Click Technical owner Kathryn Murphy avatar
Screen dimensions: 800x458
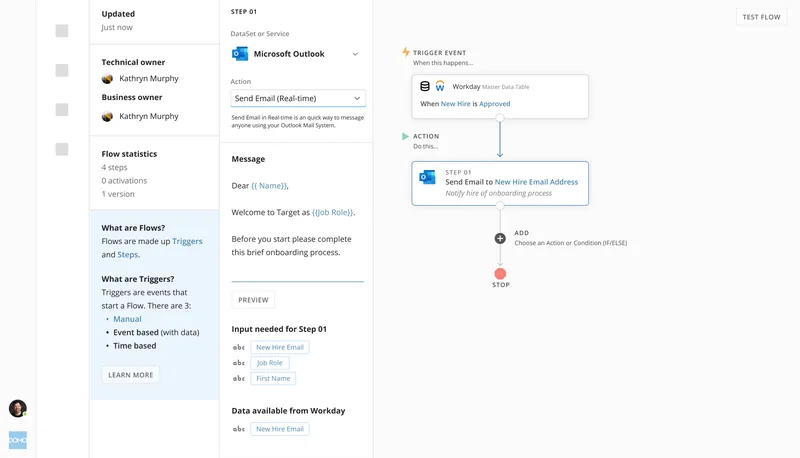pyautogui.click(x=107, y=79)
